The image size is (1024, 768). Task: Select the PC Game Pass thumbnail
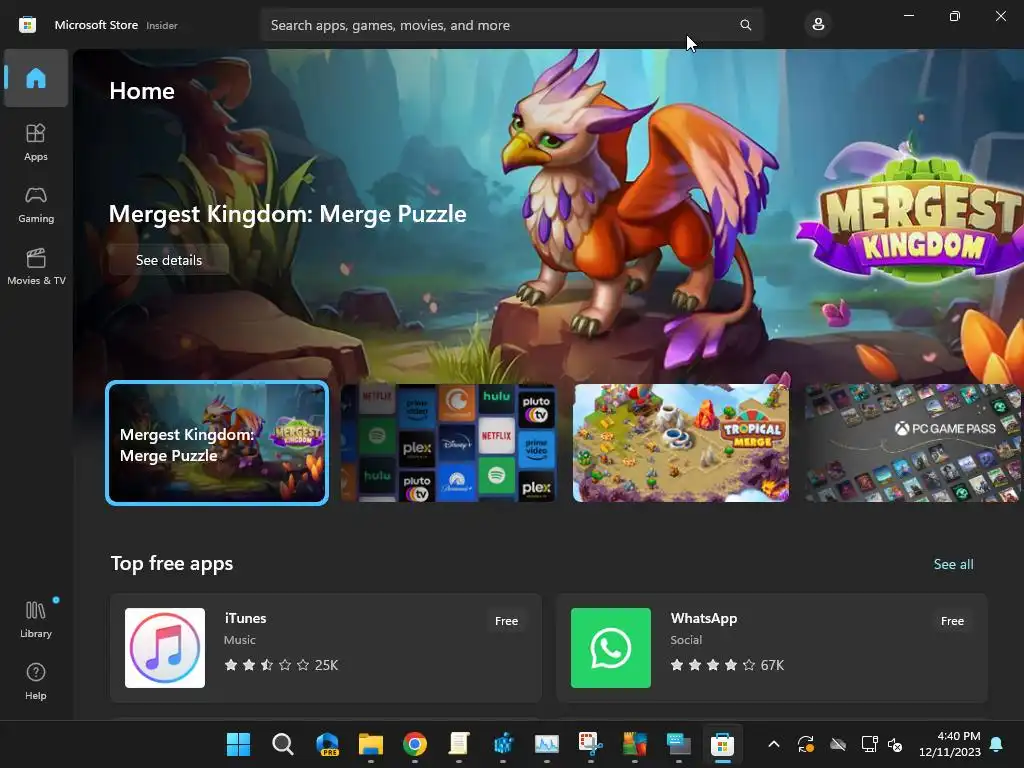click(x=914, y=443)
